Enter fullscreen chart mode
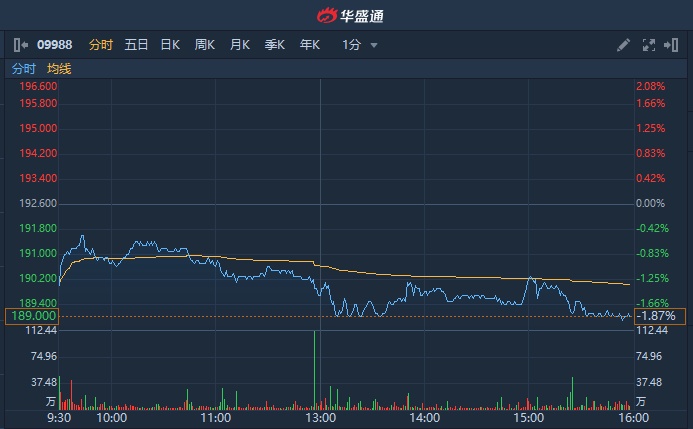693x429 pixels. click(648, 45)
